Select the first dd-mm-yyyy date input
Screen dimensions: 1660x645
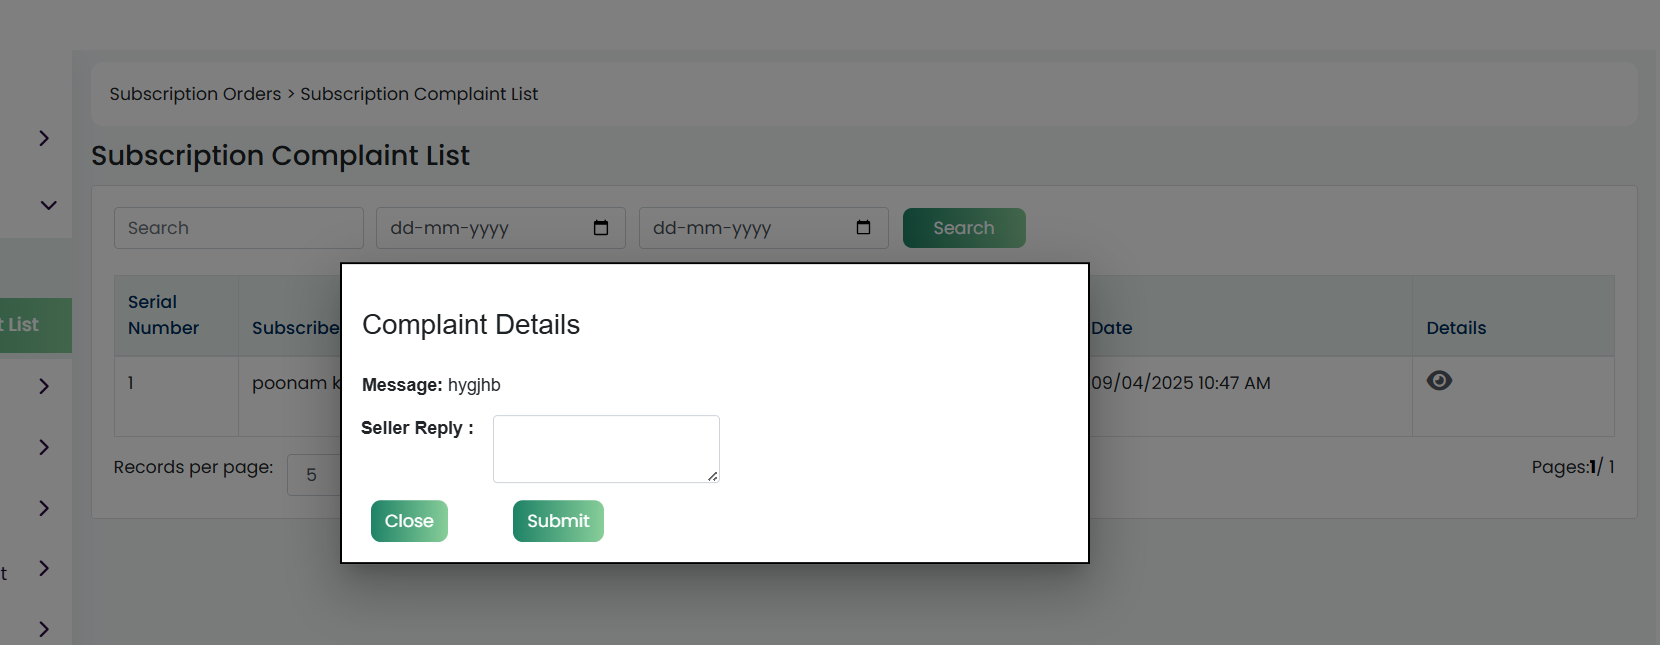coord(501,228)
